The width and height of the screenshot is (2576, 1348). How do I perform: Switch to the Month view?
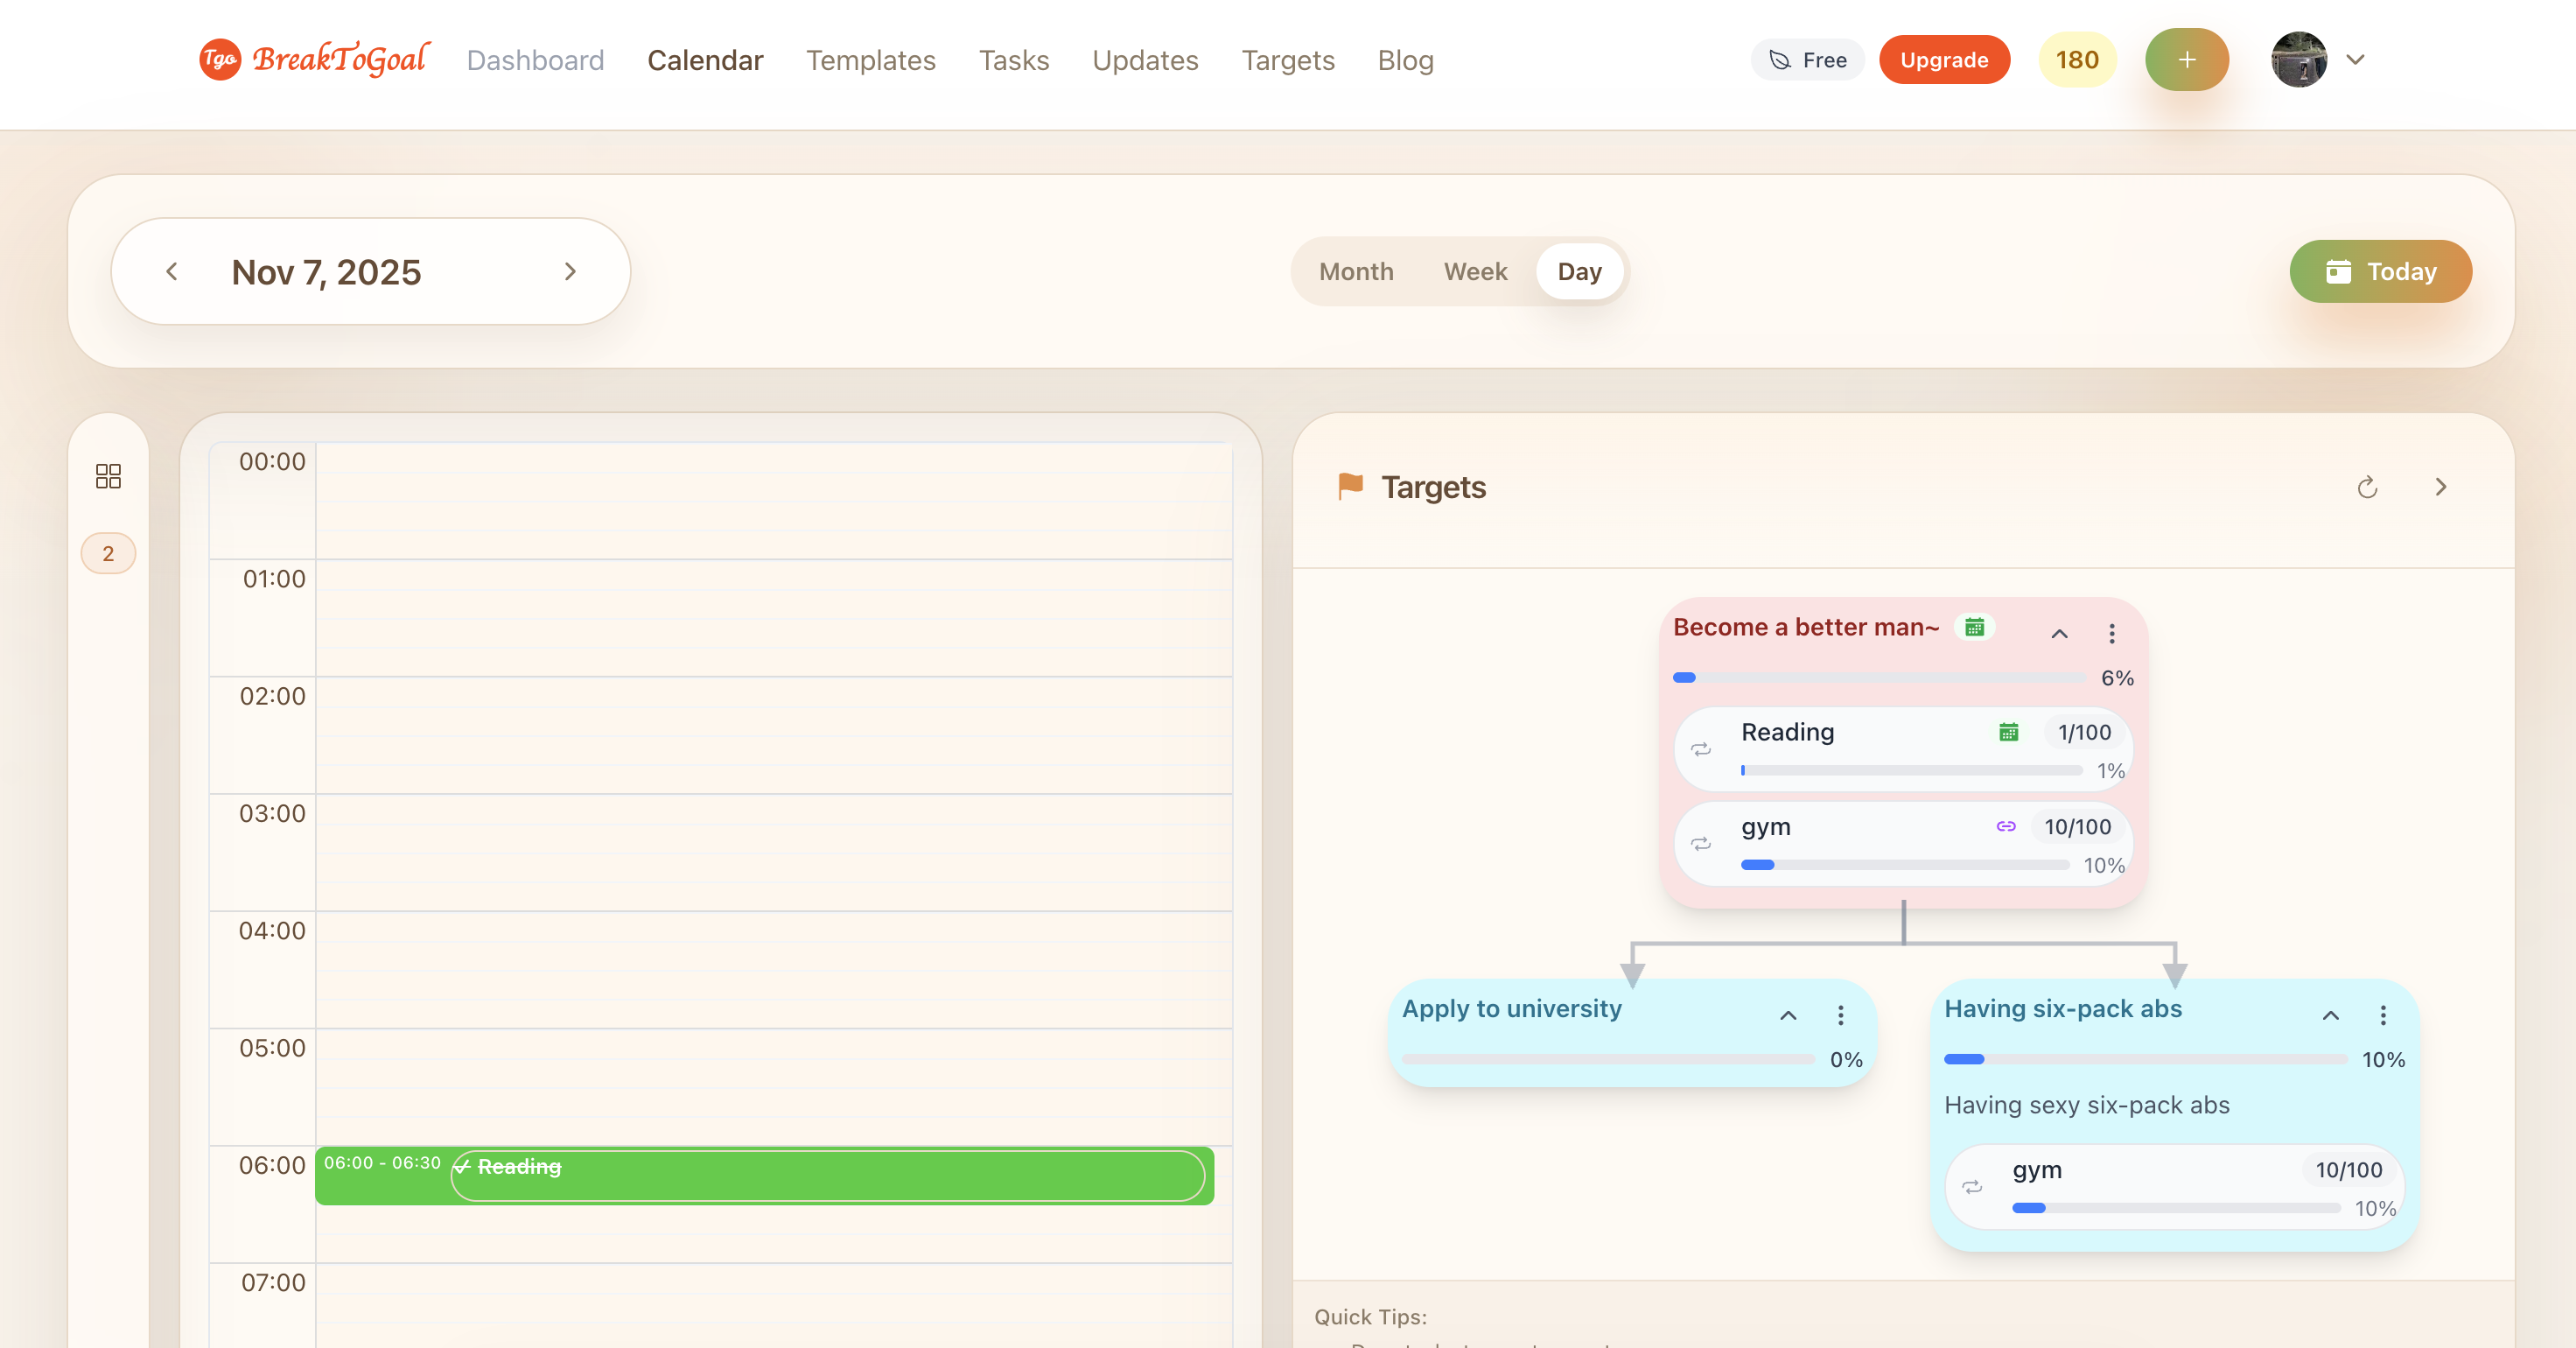[1356, 271]
